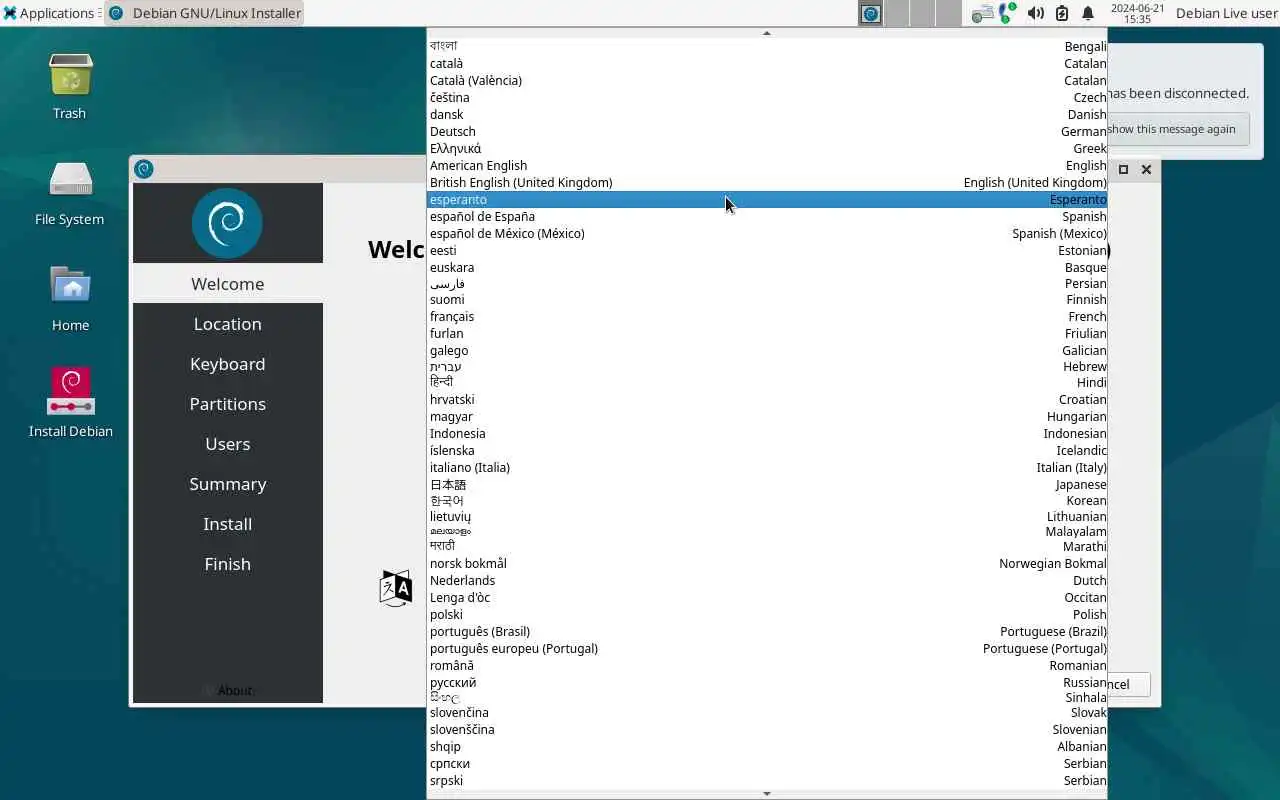The height and width of the screenshot is (800, 1280).
Task: Select dansk (Danish) language
Action: coord(767,114)
